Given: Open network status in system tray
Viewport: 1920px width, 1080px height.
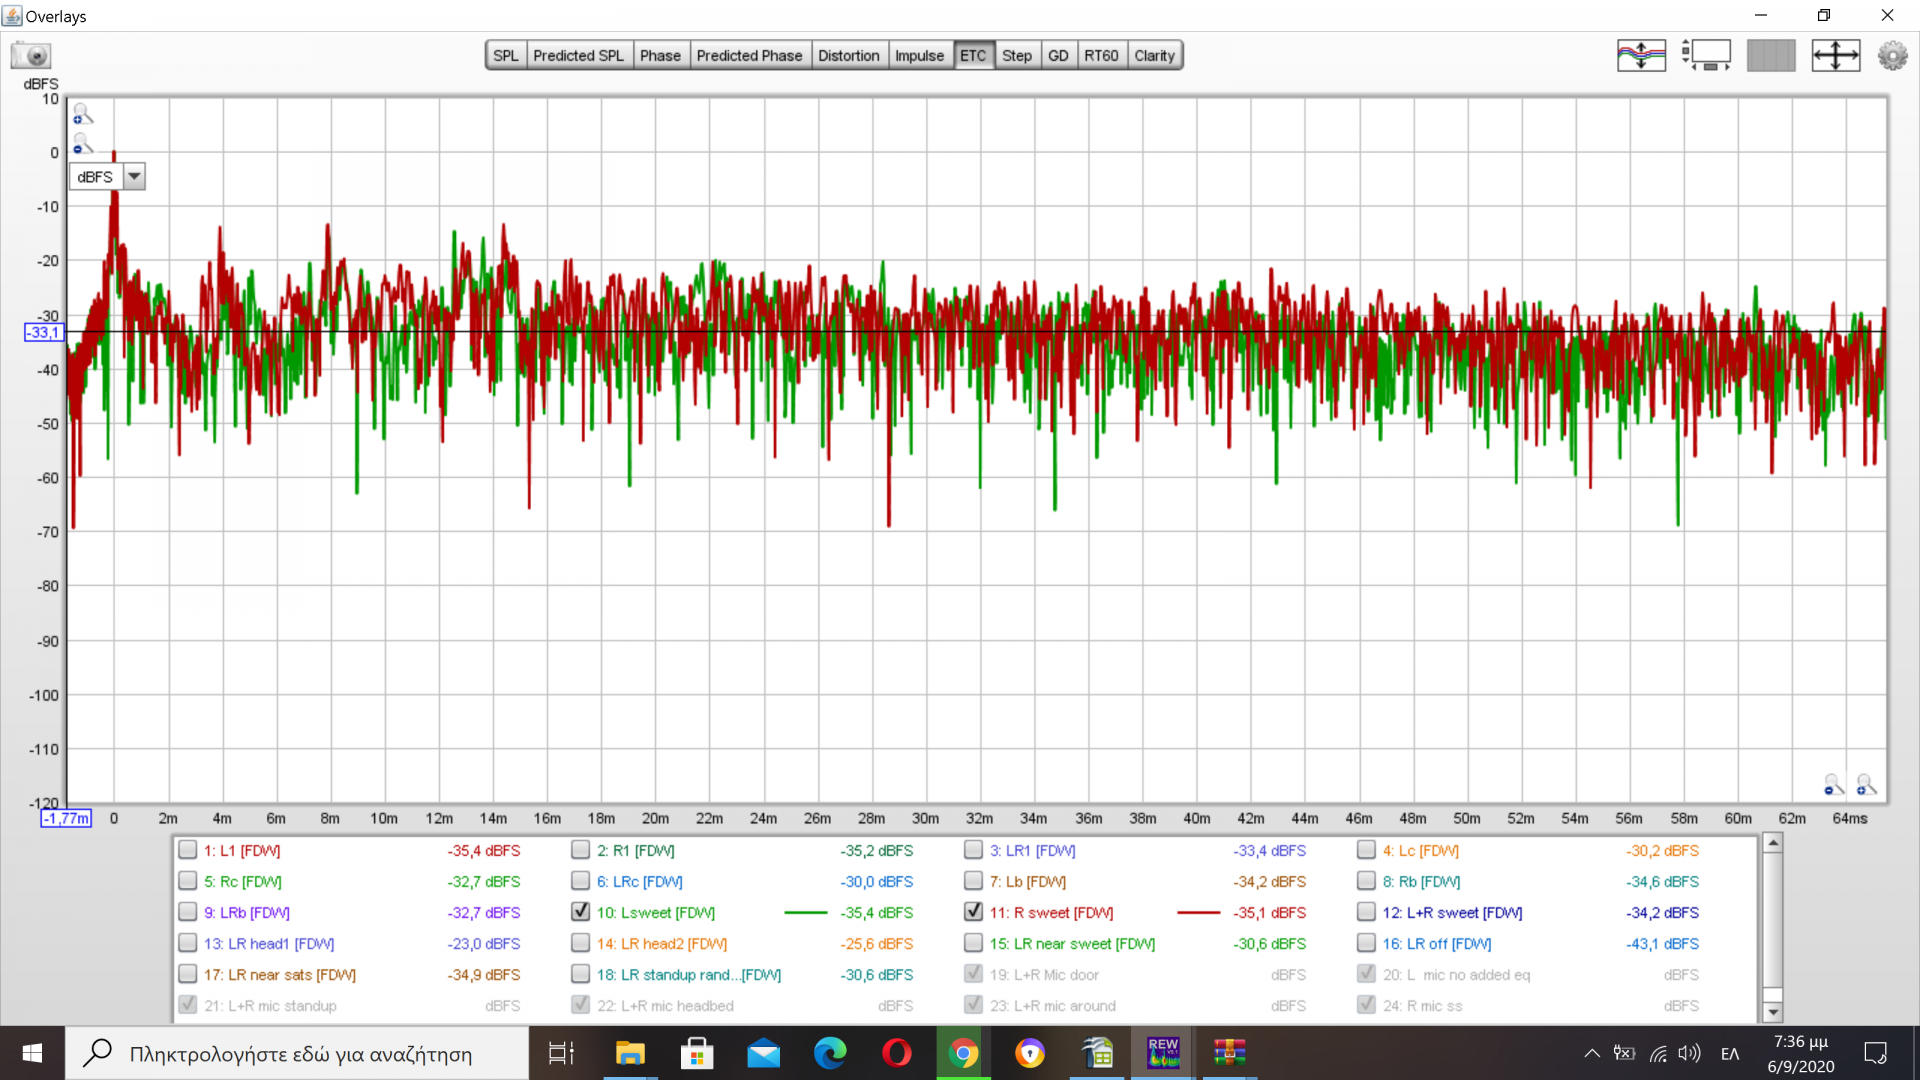Looking at the screenshot, I should point(1658,1053).
